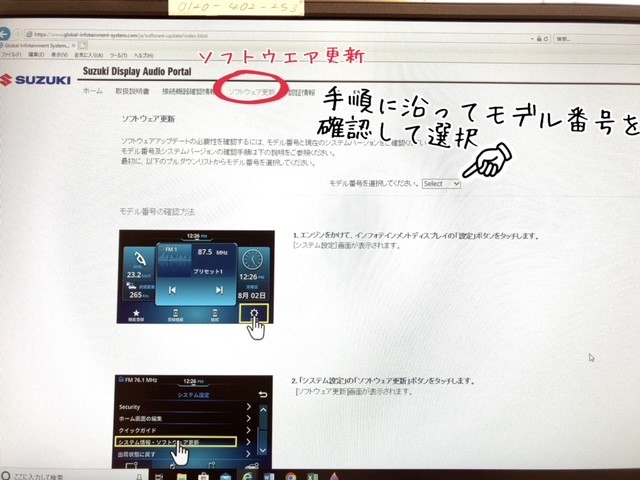Click the Windows taskbar search box

(73, 476)
